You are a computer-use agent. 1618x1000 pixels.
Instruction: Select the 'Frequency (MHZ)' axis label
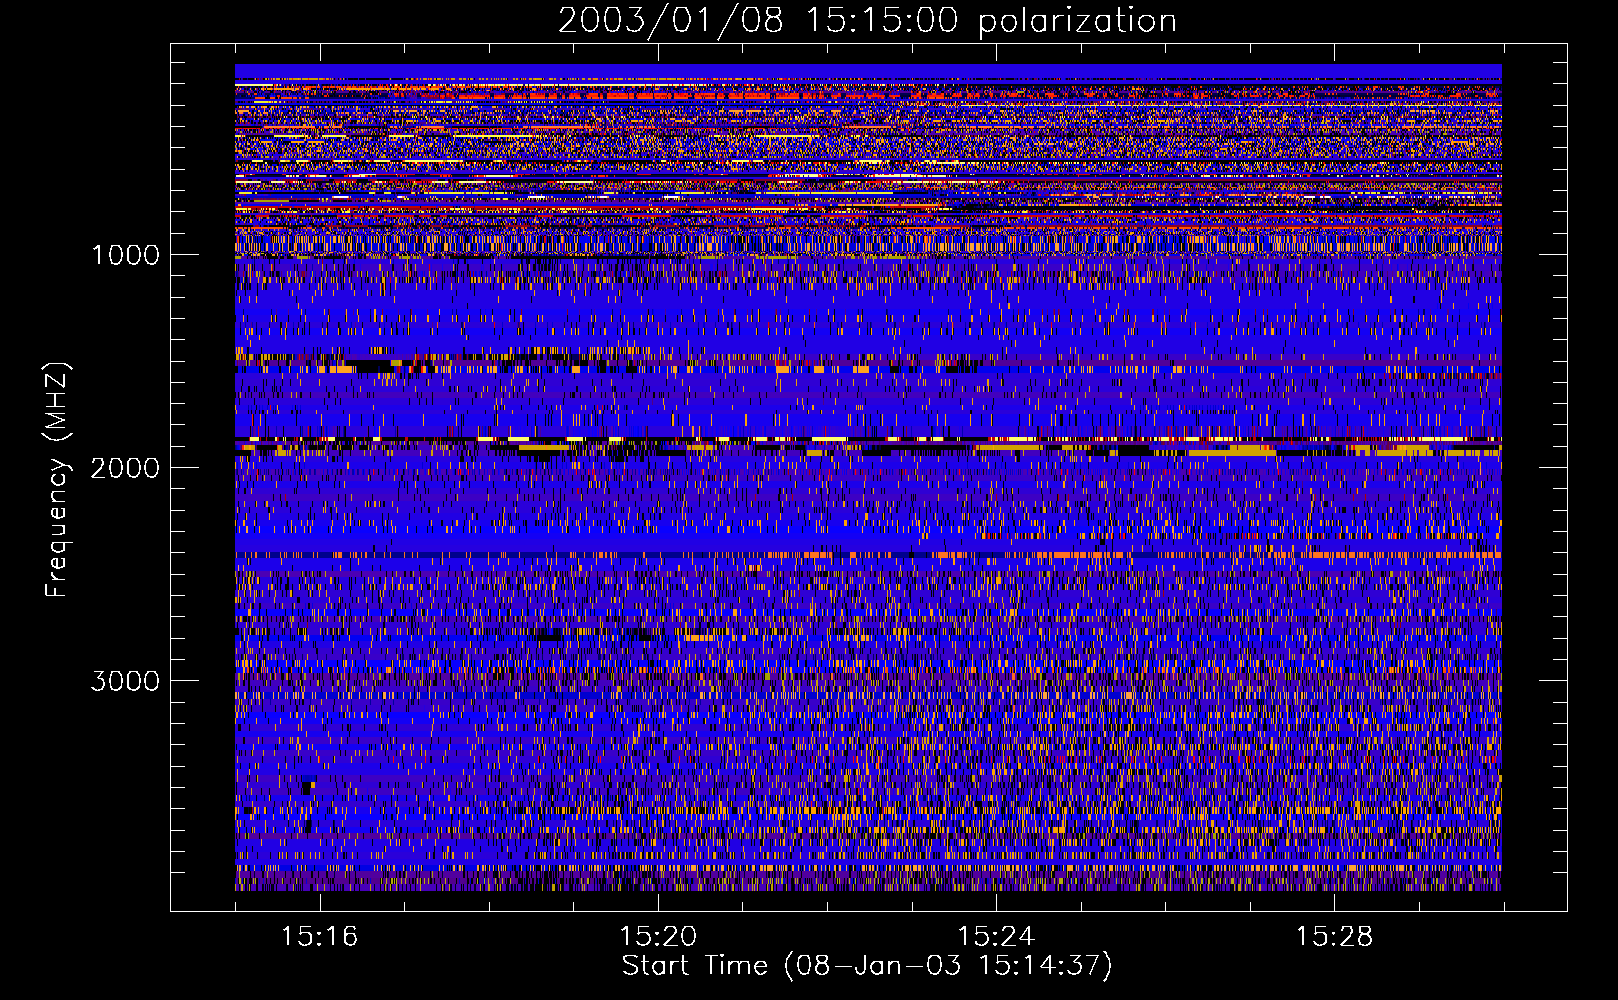58,480
